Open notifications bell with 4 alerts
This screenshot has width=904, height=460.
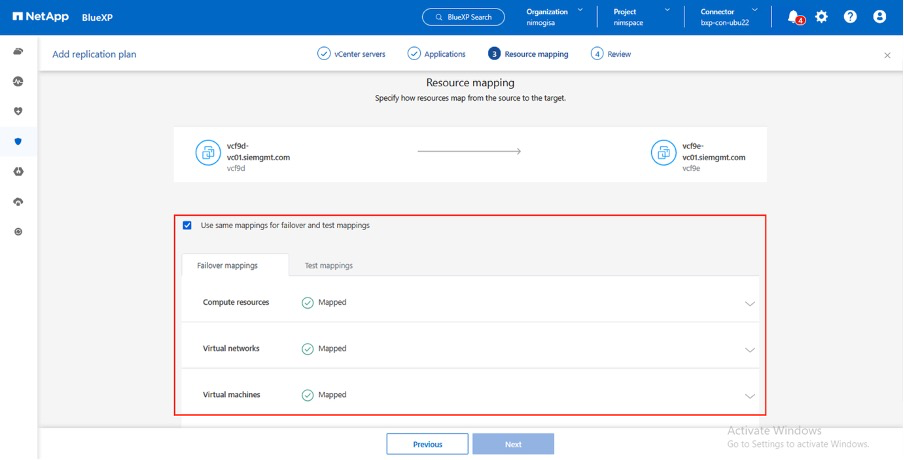[794, 17]
